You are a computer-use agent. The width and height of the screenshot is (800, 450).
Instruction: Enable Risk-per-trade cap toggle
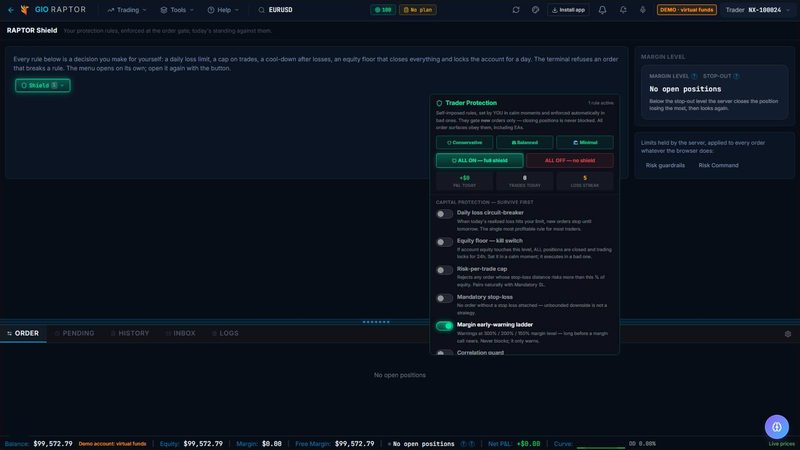point(444,270)
